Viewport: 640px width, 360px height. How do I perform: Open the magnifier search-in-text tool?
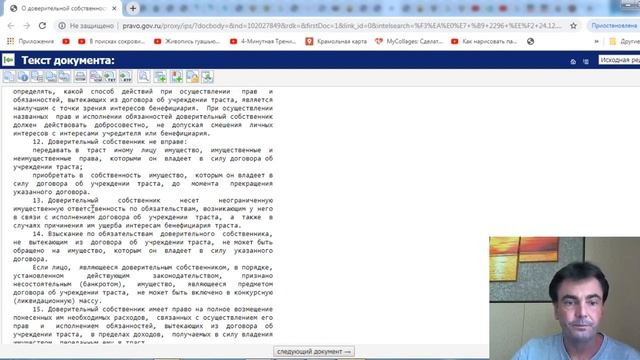[x=144, y=76]
